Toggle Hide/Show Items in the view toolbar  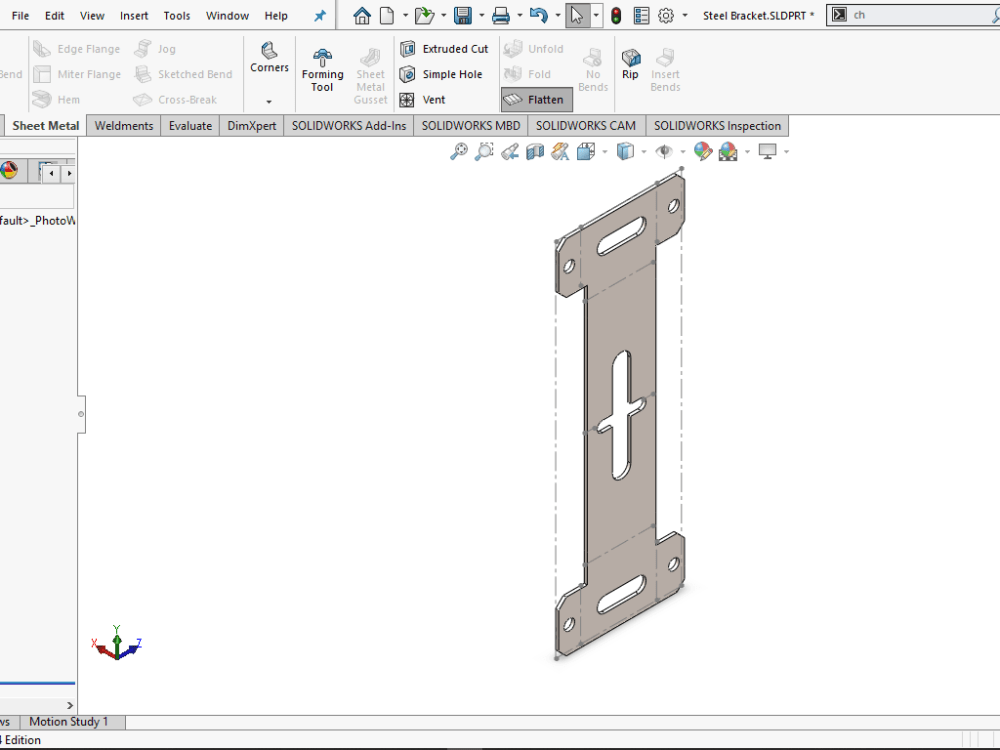(664, 151)
